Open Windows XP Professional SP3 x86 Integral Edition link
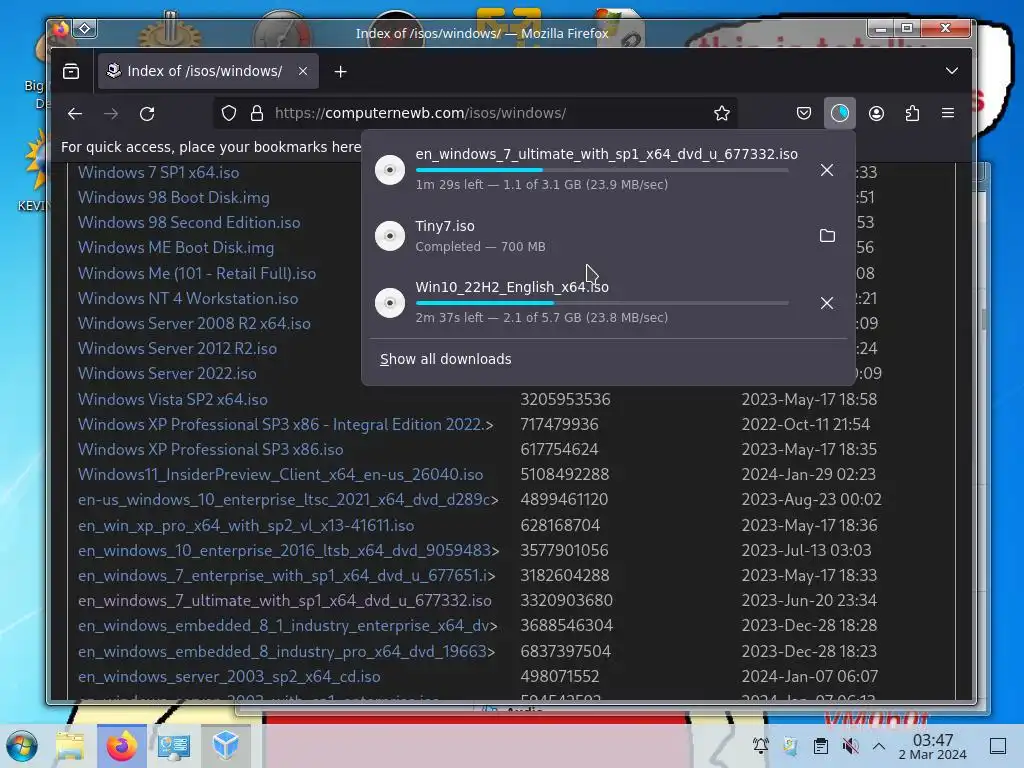1024x768 pixels. pyautogui.click(x=286, y=424)
